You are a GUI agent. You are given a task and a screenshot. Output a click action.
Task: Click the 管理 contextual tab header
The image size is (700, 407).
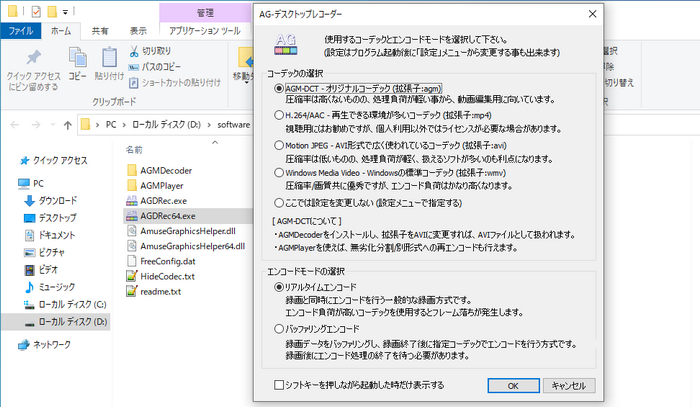click(205, 13)
